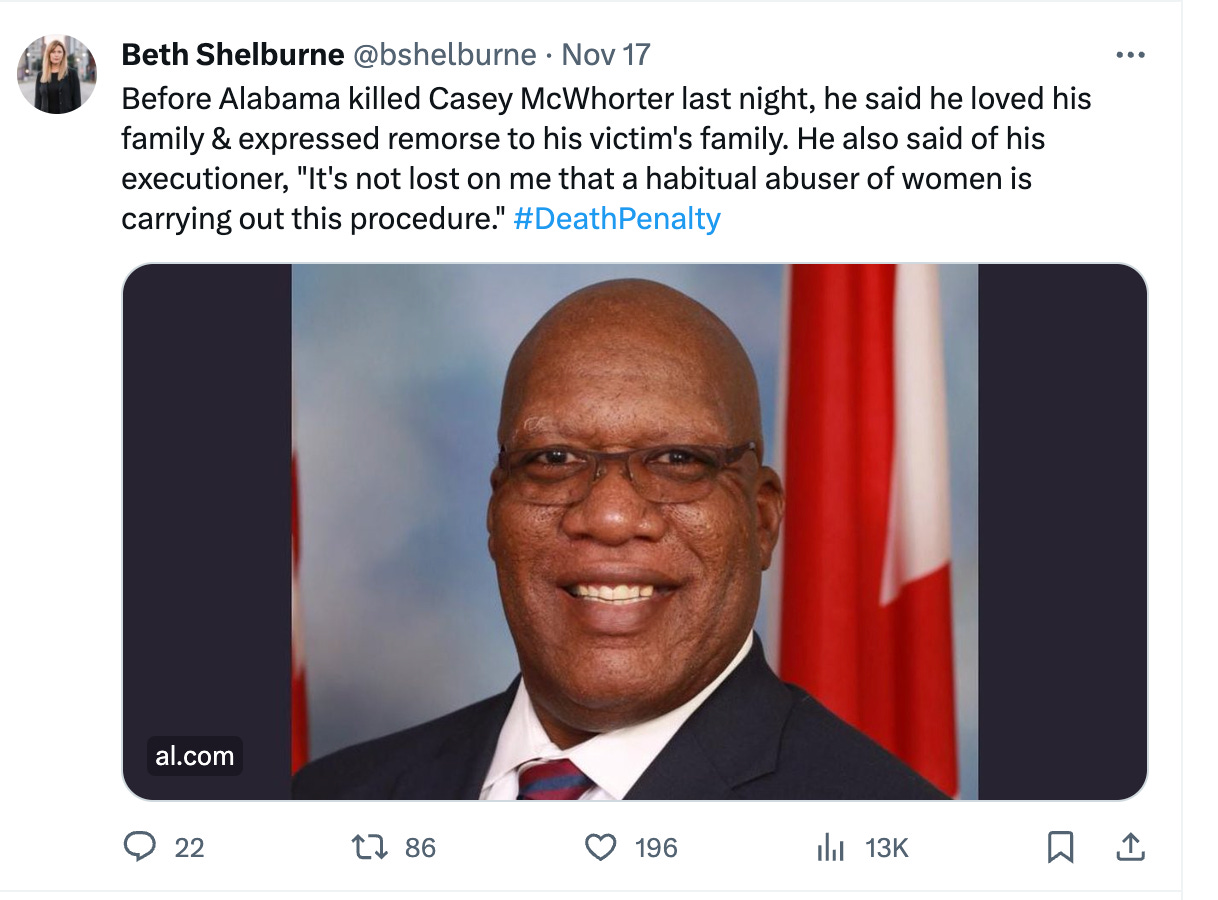Select the tweet body text
Screen dimensions: 1218x900
point(600,158)
